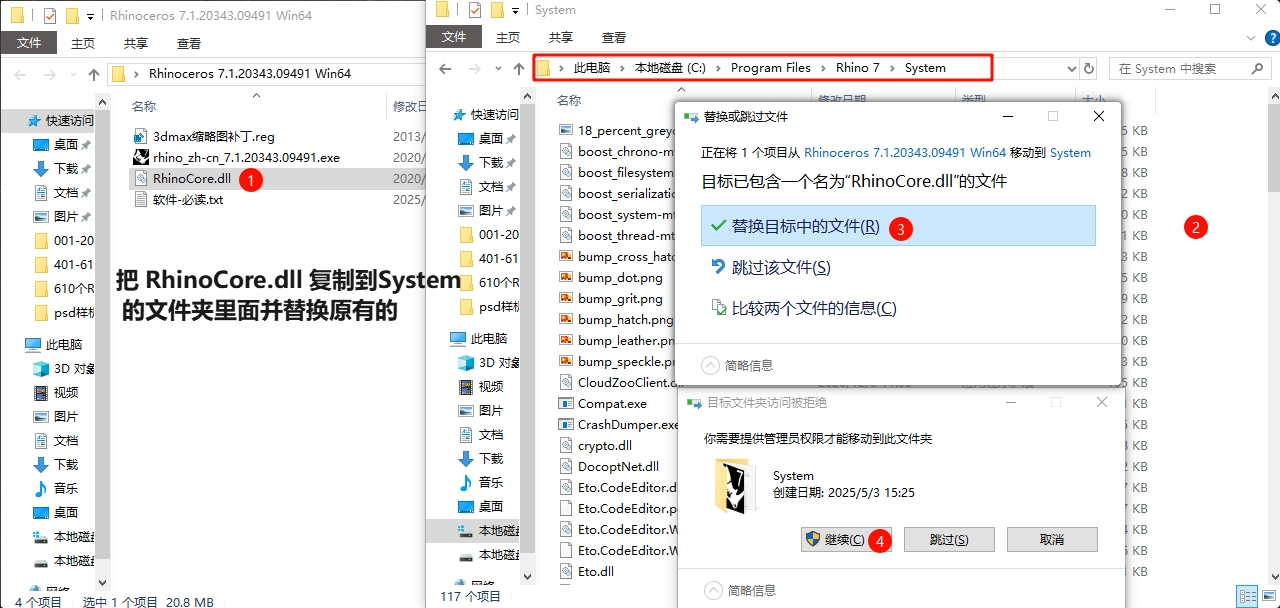The image size is (1280, 608).
Task: Select the 3dmax缩略图补丁.reg file icon
Action: coord(142,136)
